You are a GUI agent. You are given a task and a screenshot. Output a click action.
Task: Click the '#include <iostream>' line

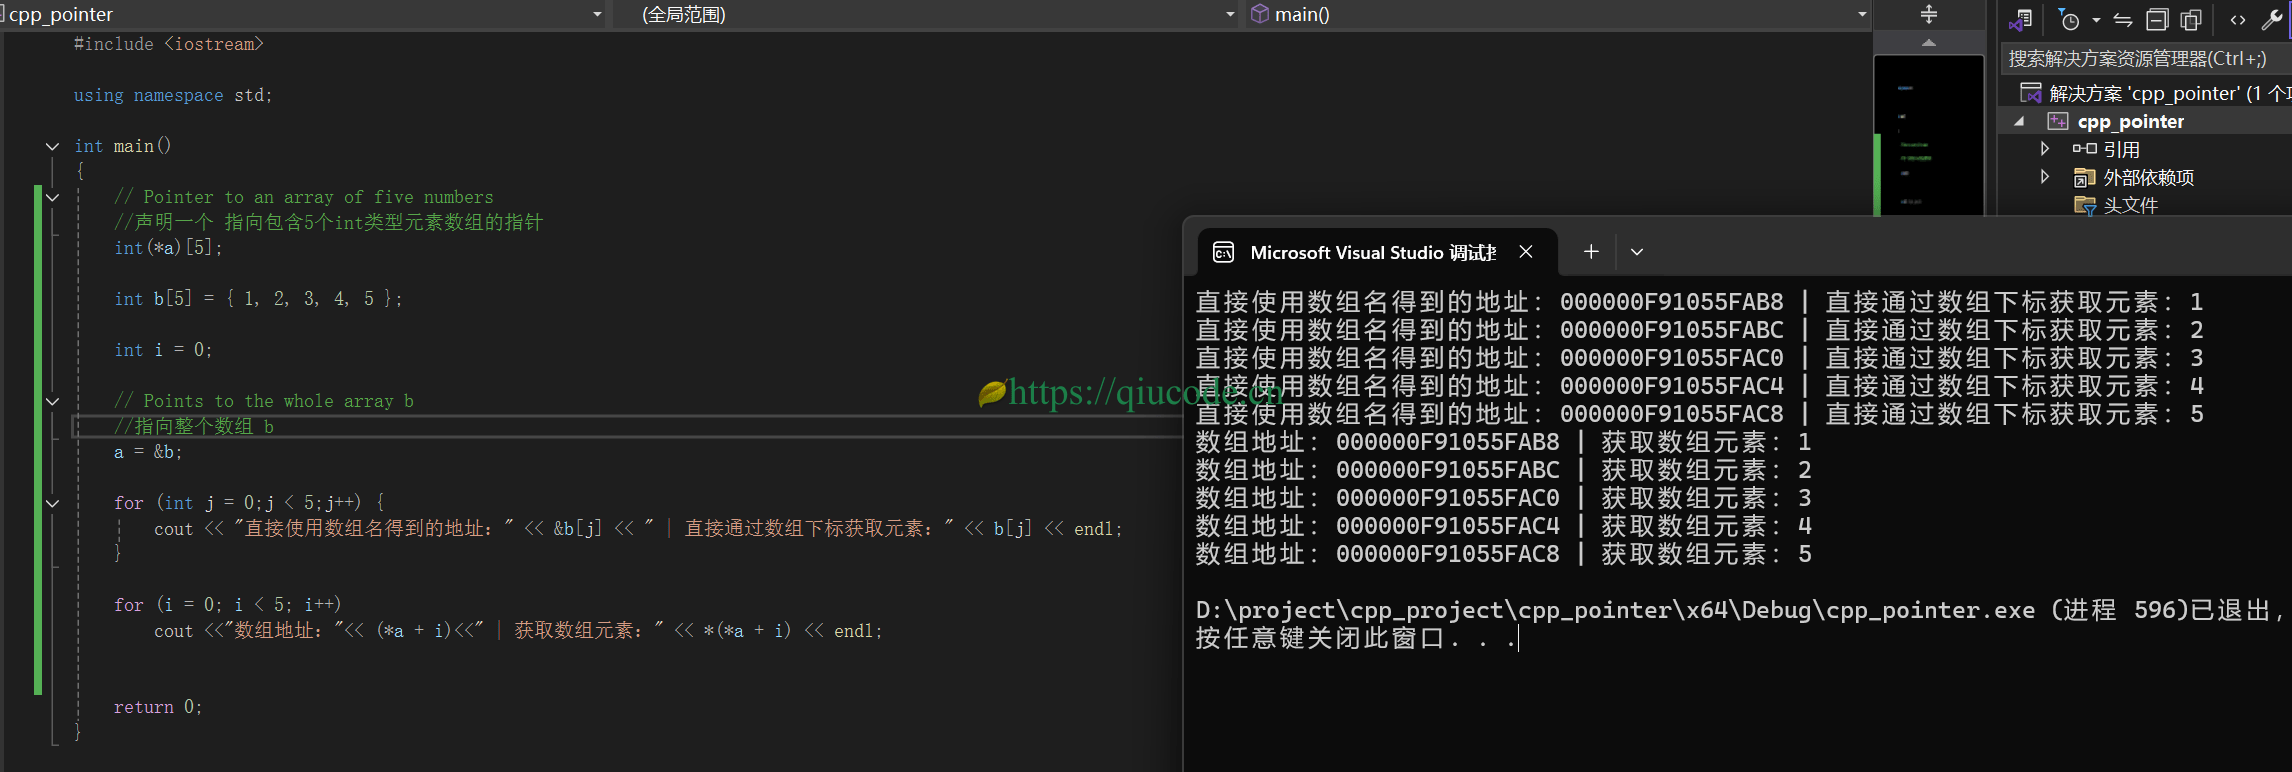click(169, 44)
